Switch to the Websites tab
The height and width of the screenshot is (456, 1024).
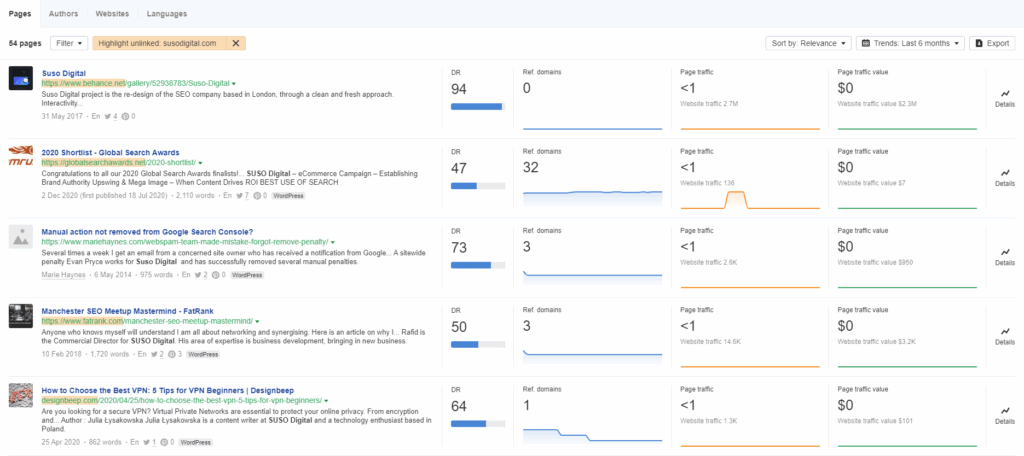tap(112, 13)
